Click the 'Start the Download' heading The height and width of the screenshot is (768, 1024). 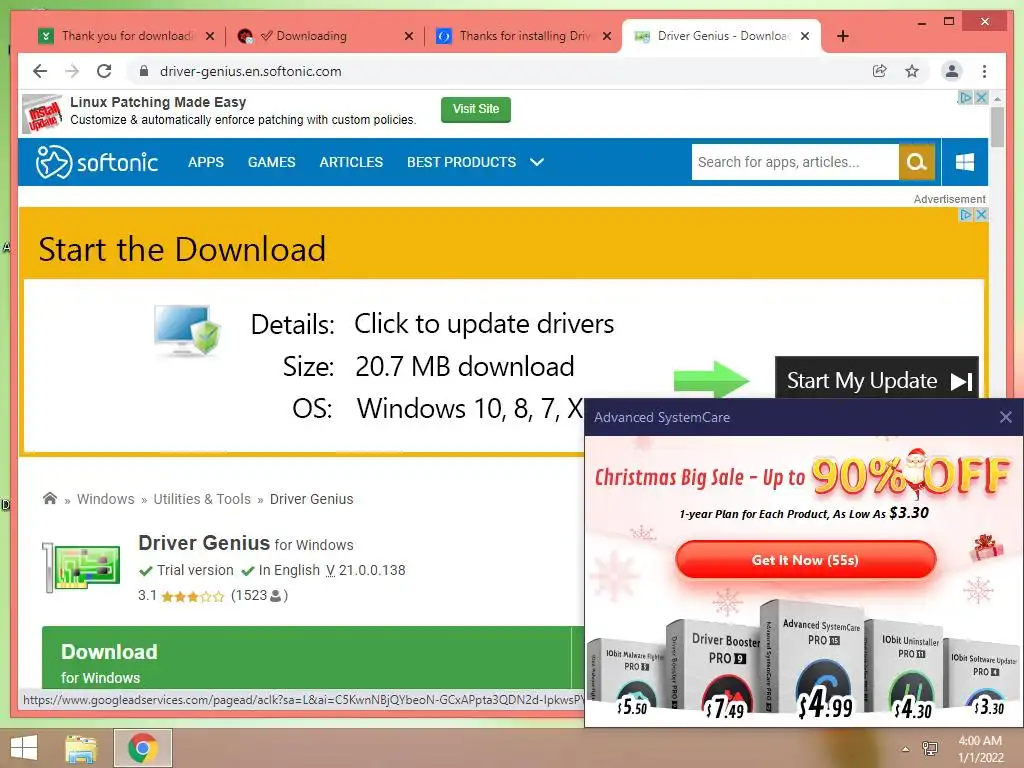(x=182, y=249)
